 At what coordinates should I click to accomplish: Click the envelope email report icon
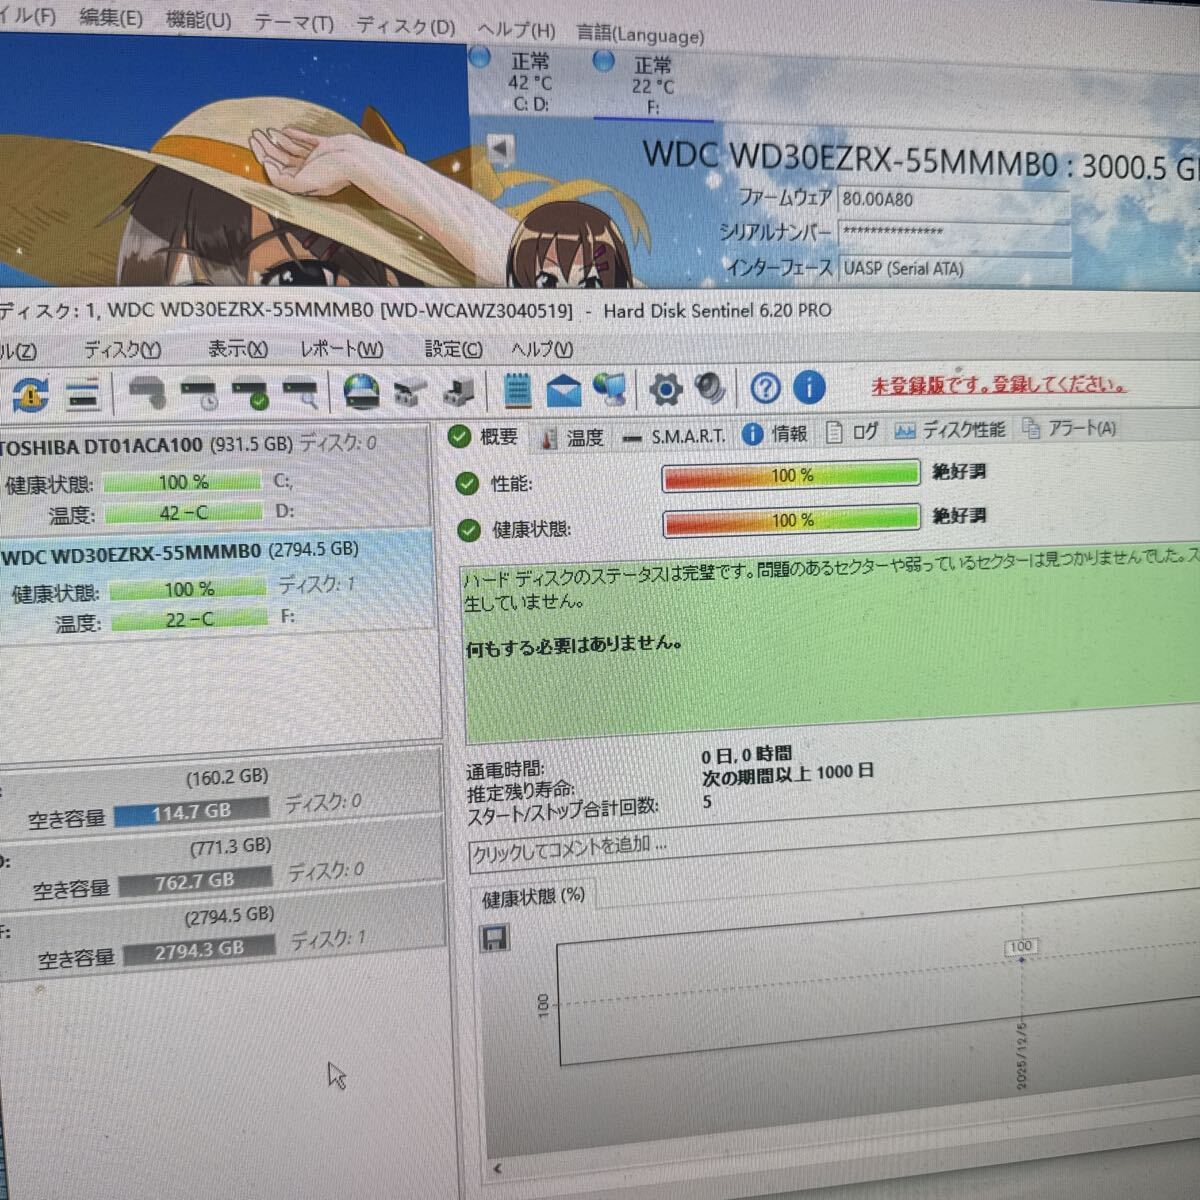tap(564, 389)
